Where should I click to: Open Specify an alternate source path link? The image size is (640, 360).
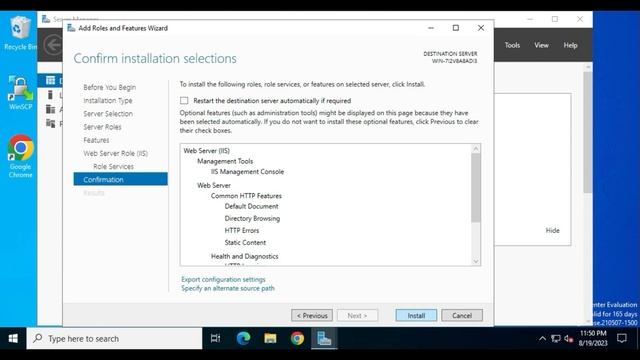(228, 288)
